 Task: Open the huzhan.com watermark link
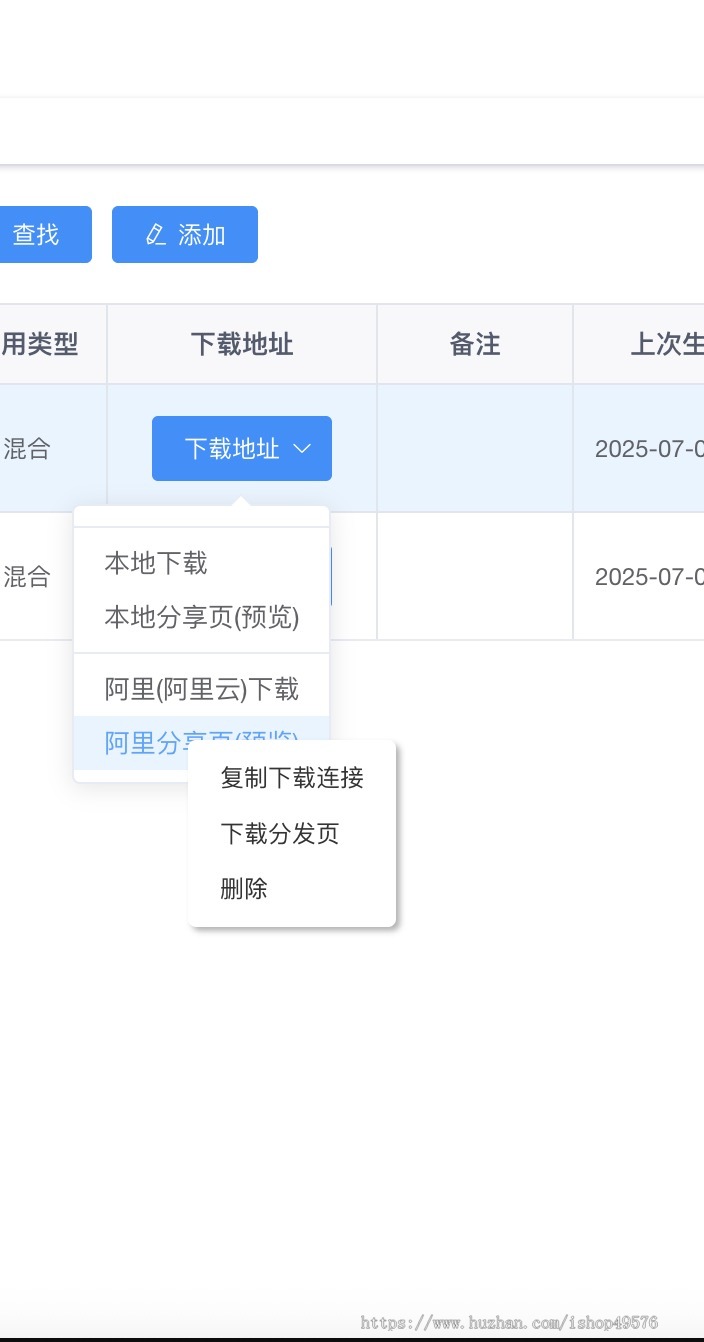(509, 1323)
